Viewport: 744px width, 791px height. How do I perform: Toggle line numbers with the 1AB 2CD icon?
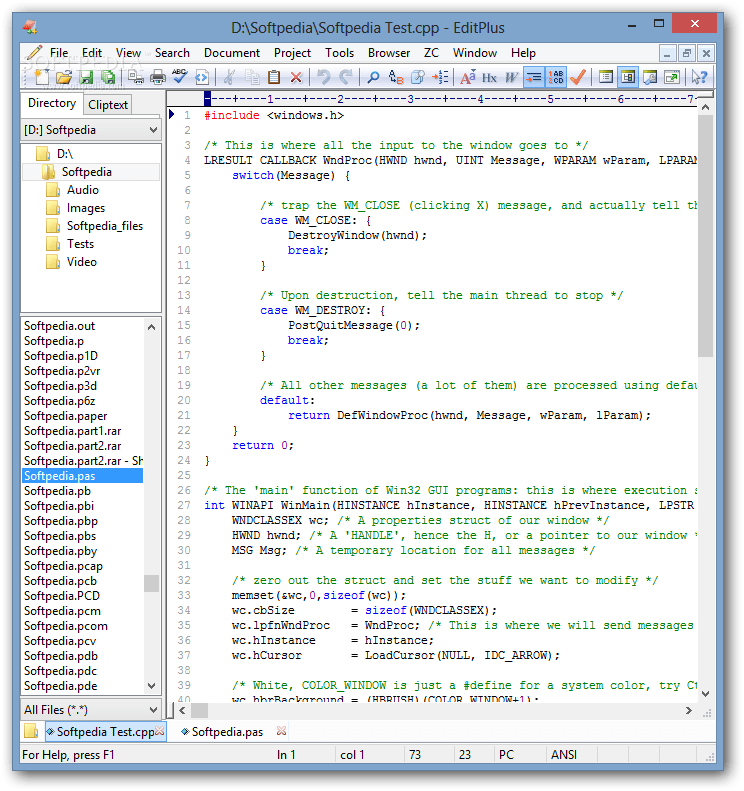click(x=556, y=77)
